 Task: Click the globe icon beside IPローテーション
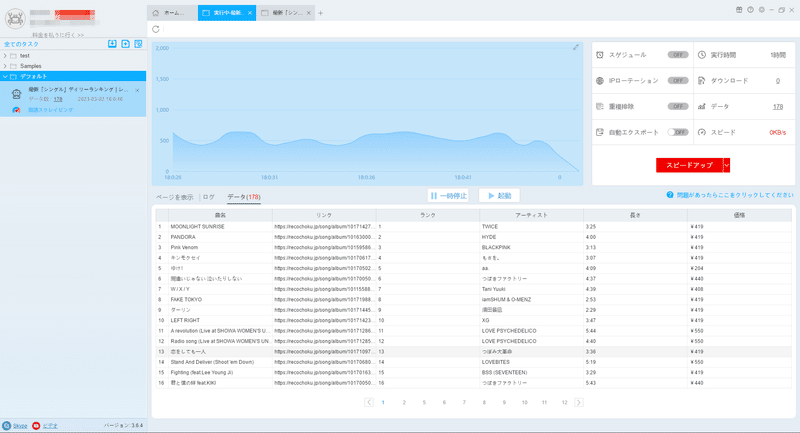pyautogui.click(x=600, y=81)
